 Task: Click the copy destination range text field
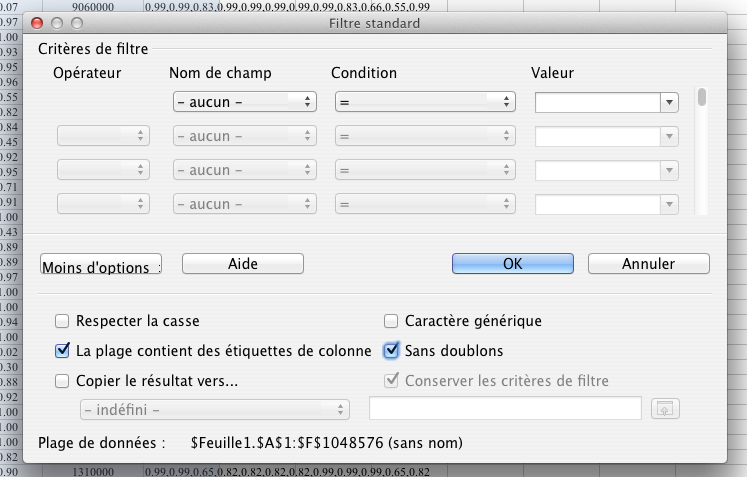(505, 409)
